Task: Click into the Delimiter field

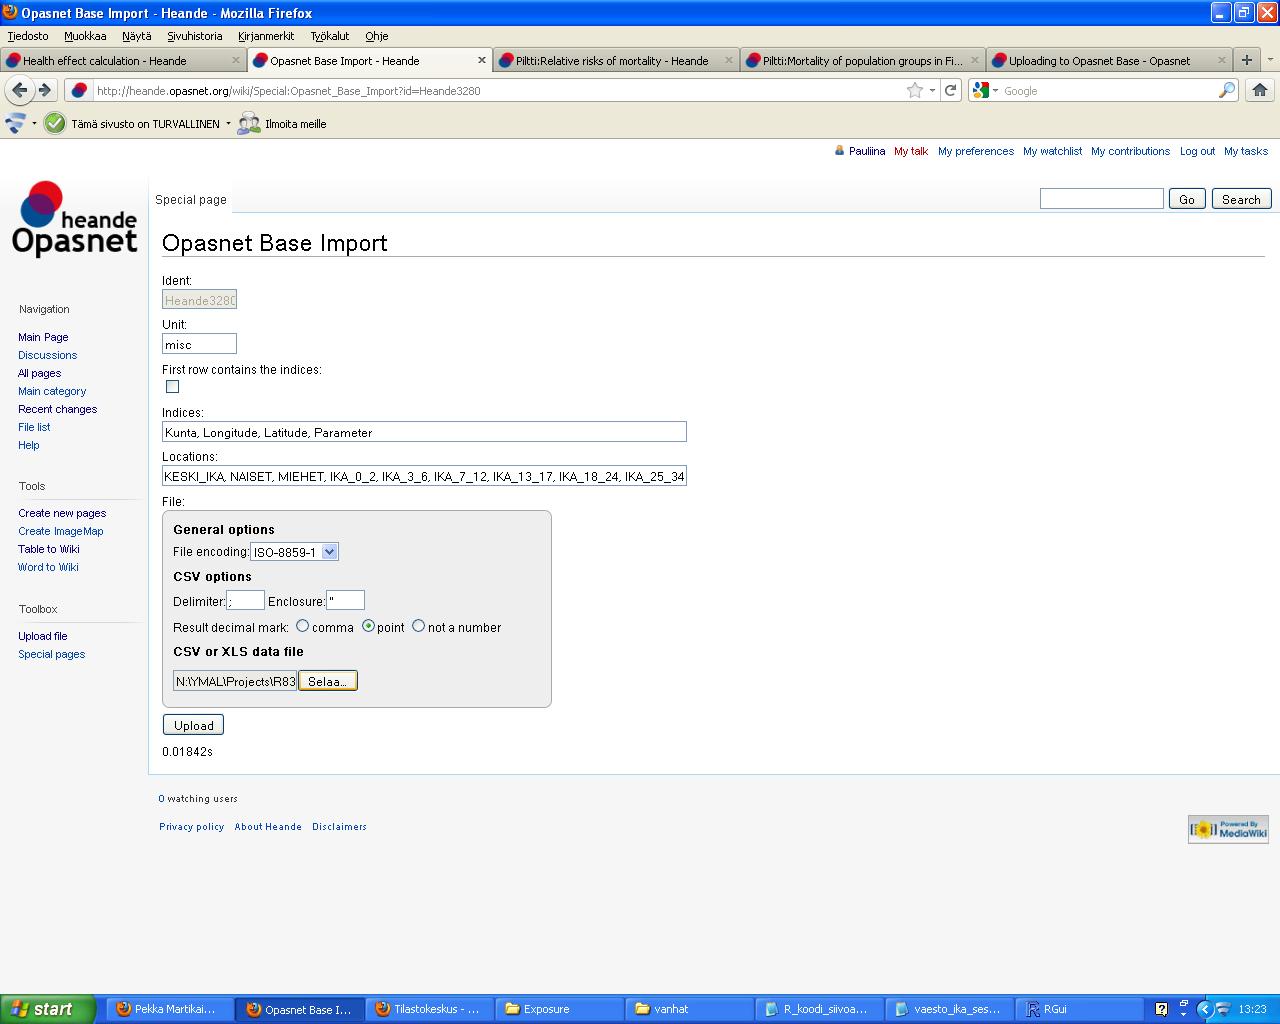Action: click(x=245, y=600)
